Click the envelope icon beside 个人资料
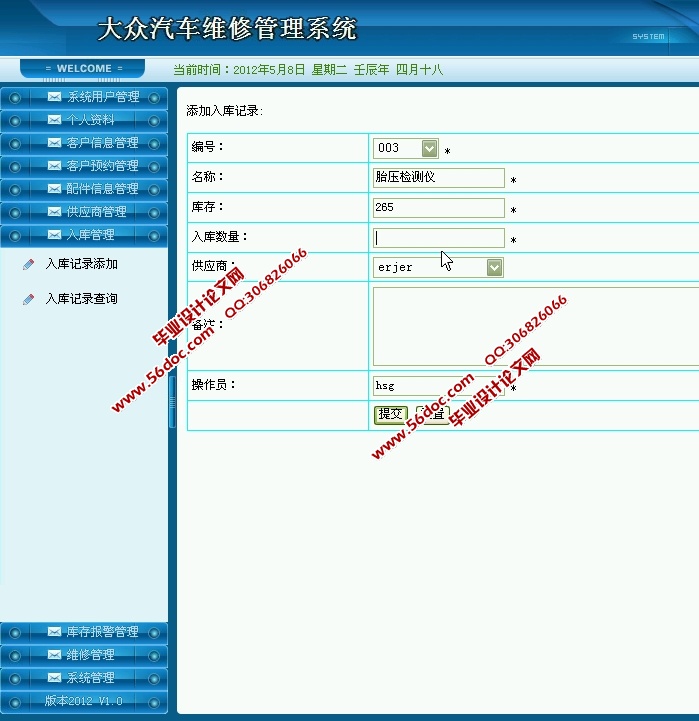The image size is (699, 721). coord(54,120)
